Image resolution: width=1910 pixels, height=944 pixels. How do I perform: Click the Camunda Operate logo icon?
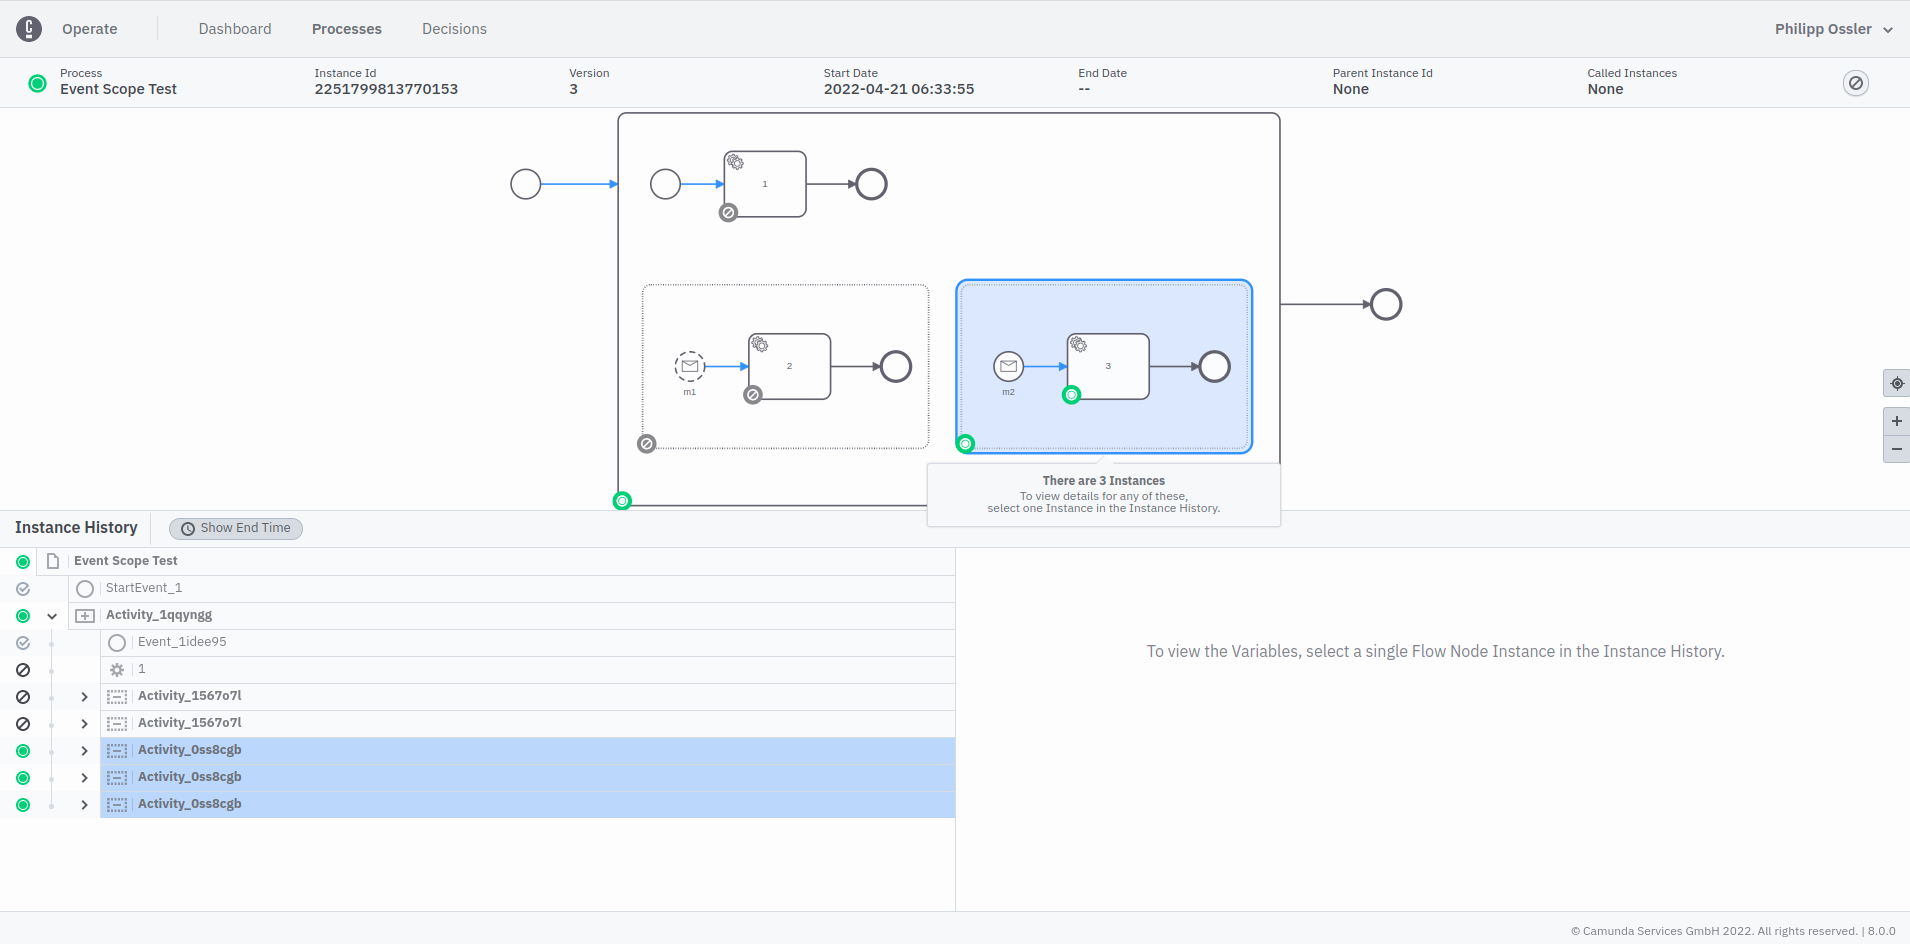tap(29, 28)
